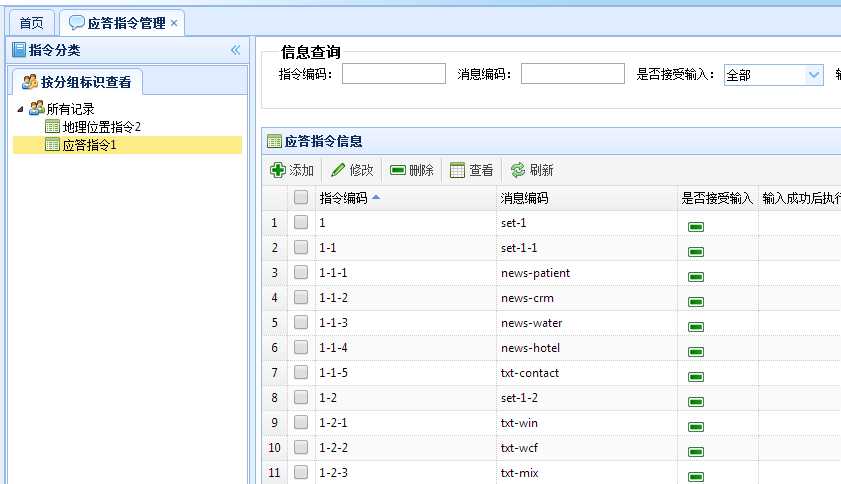Image resolution: width=841 pixels, height=484 pixels.
Task: Click the green status icon in txt-contact row
Action: [696, 377]
